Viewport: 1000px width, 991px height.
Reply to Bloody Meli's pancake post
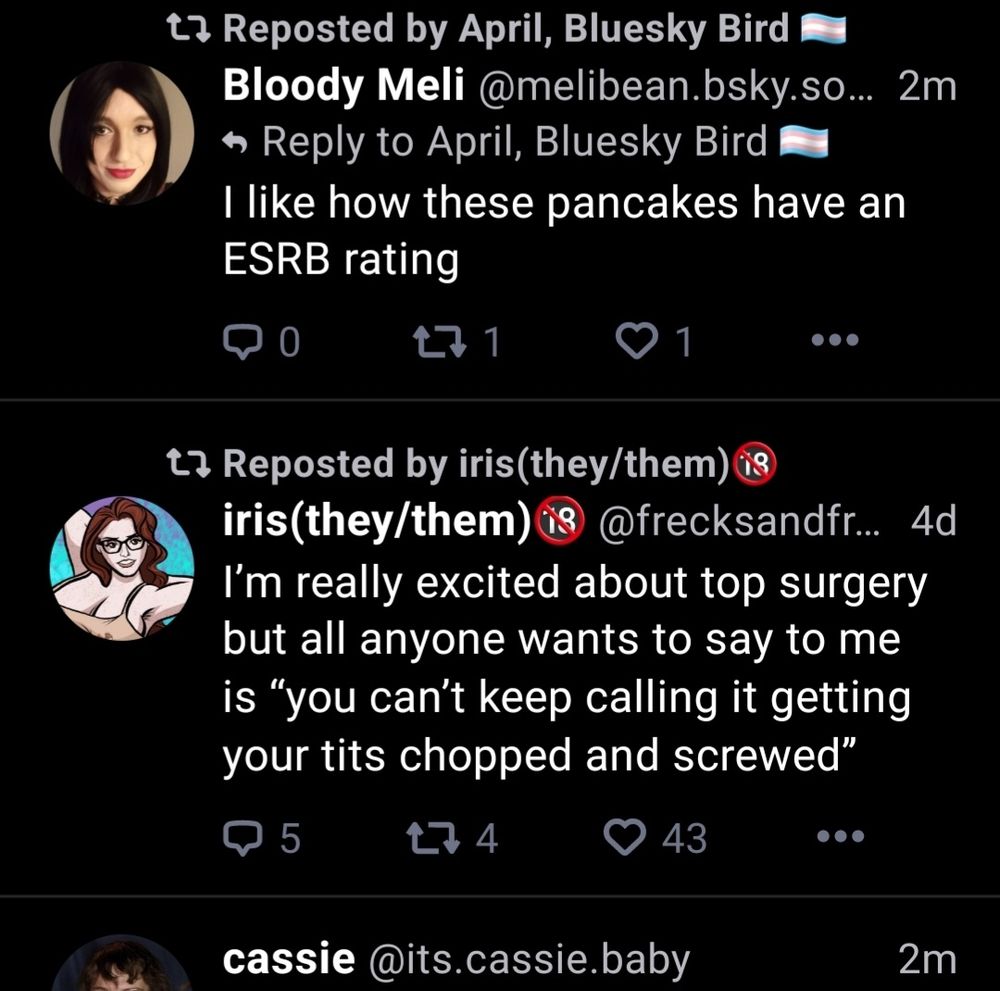click(x=244, y=340)
